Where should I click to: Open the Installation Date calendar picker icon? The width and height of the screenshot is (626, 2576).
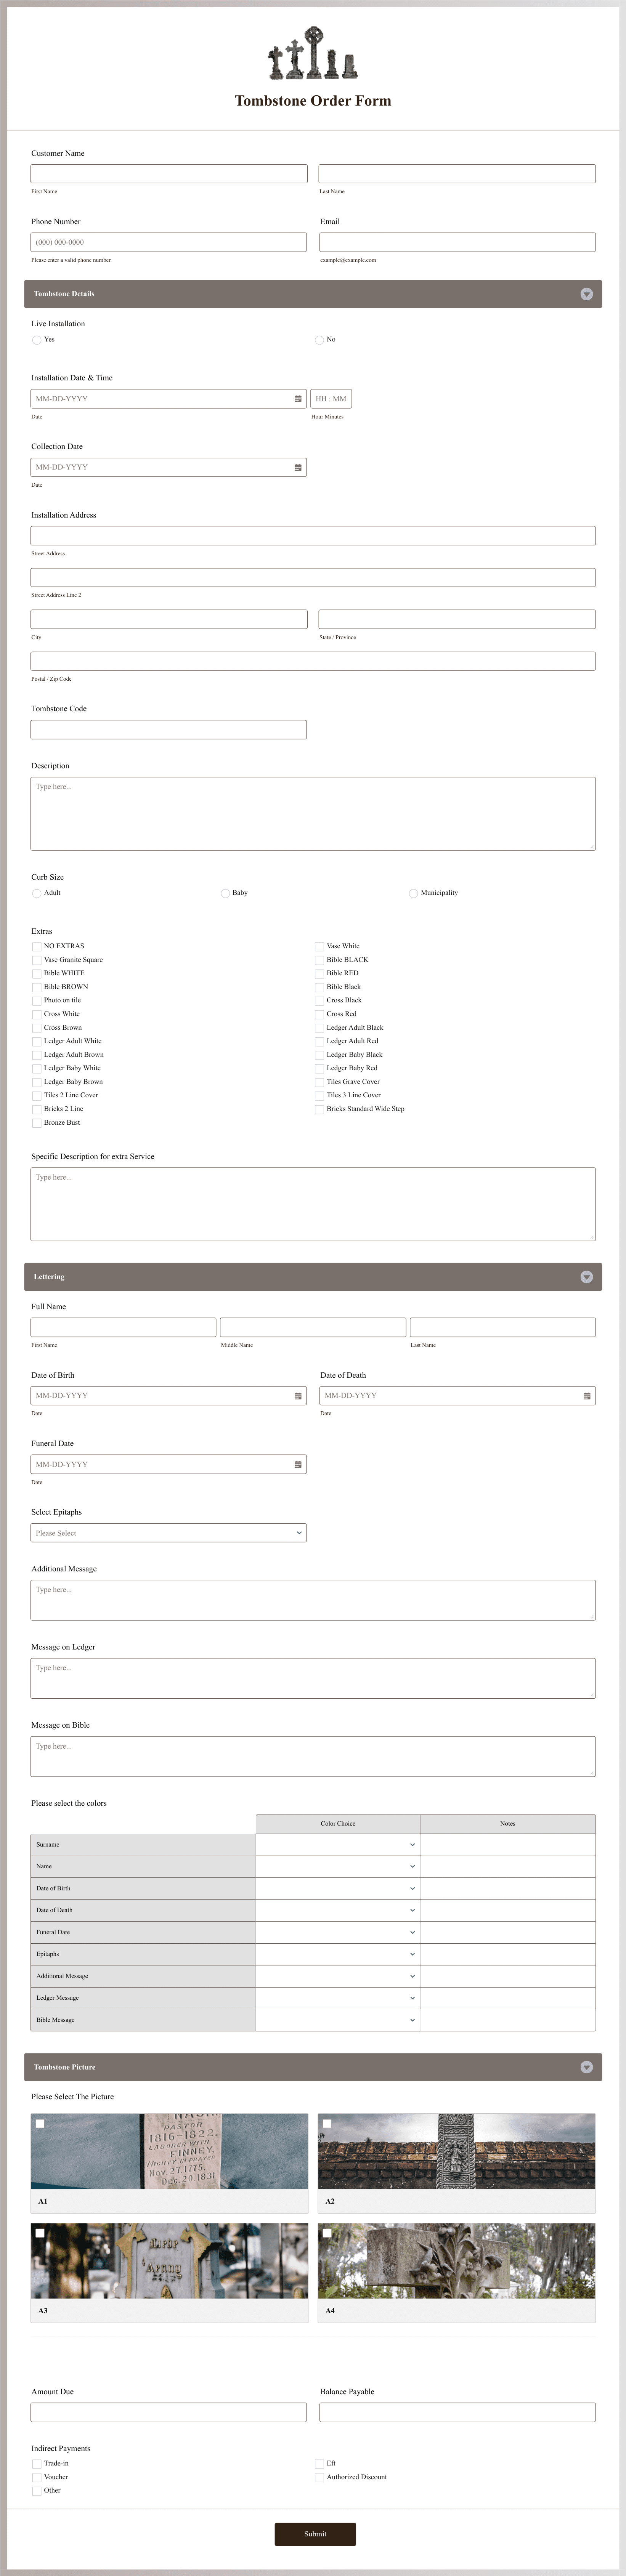coord(297,399)
